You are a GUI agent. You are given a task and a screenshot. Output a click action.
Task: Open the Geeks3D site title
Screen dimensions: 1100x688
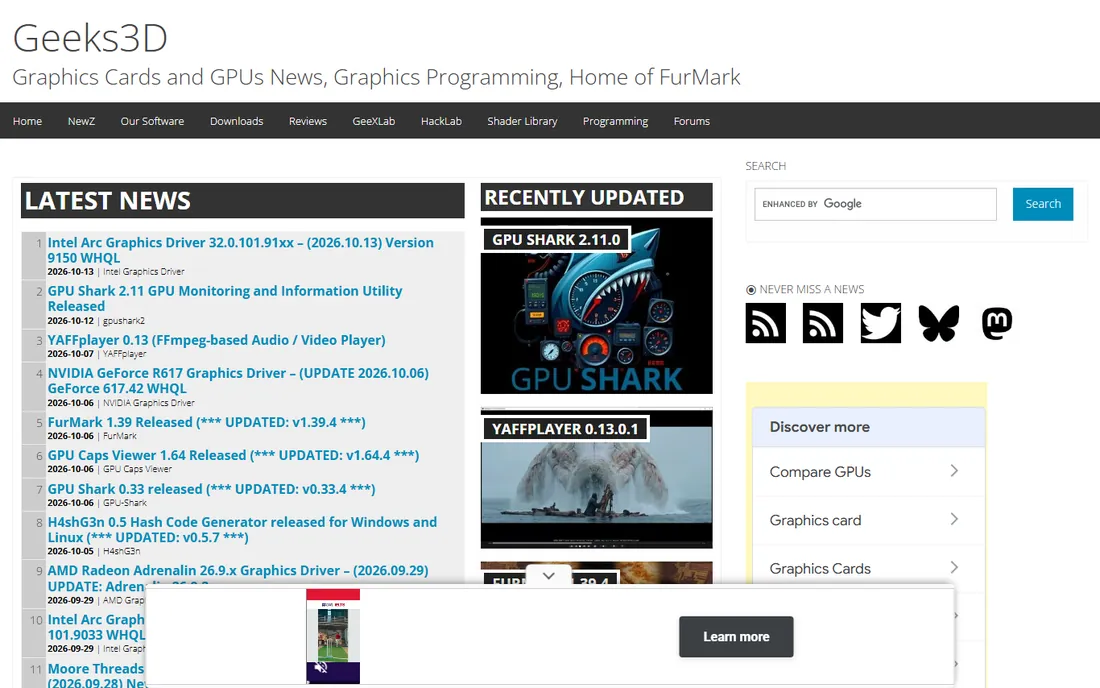tap(90, 38)
